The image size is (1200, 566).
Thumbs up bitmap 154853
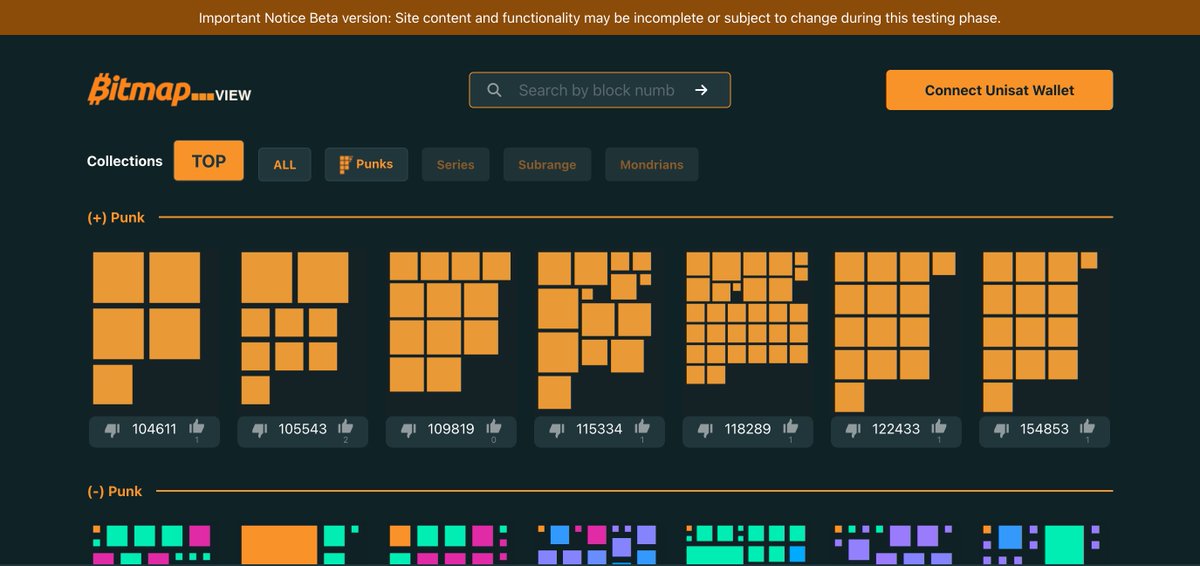[1088, 427]
